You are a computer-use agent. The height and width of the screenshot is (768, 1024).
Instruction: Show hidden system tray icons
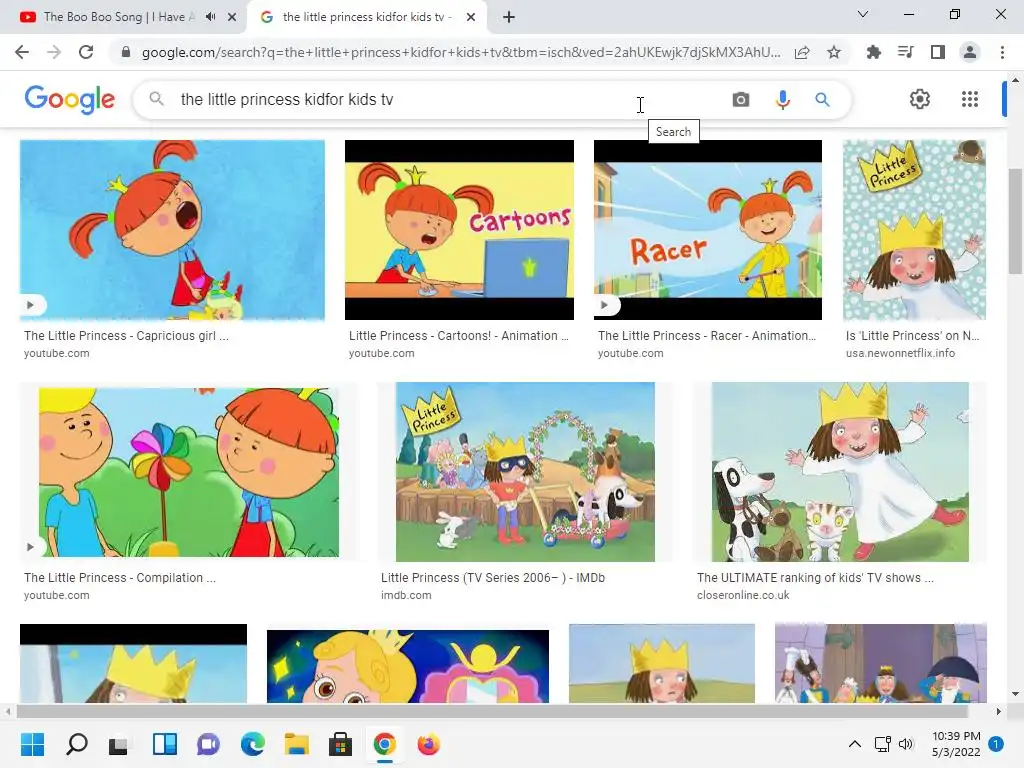click(x=854, y=744)
